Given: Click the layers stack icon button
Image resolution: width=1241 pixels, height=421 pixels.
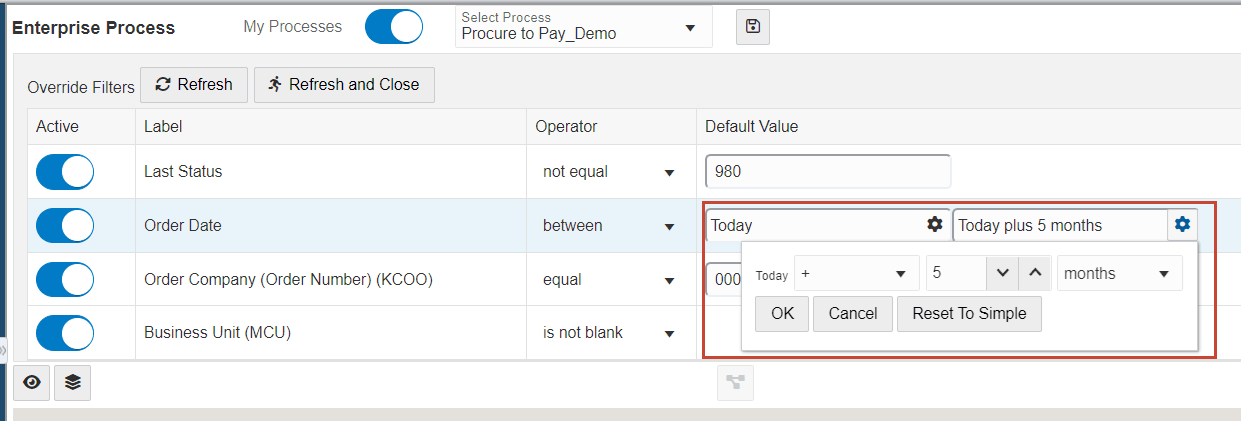Looking at the screenshot, I should tap(72, 383).
